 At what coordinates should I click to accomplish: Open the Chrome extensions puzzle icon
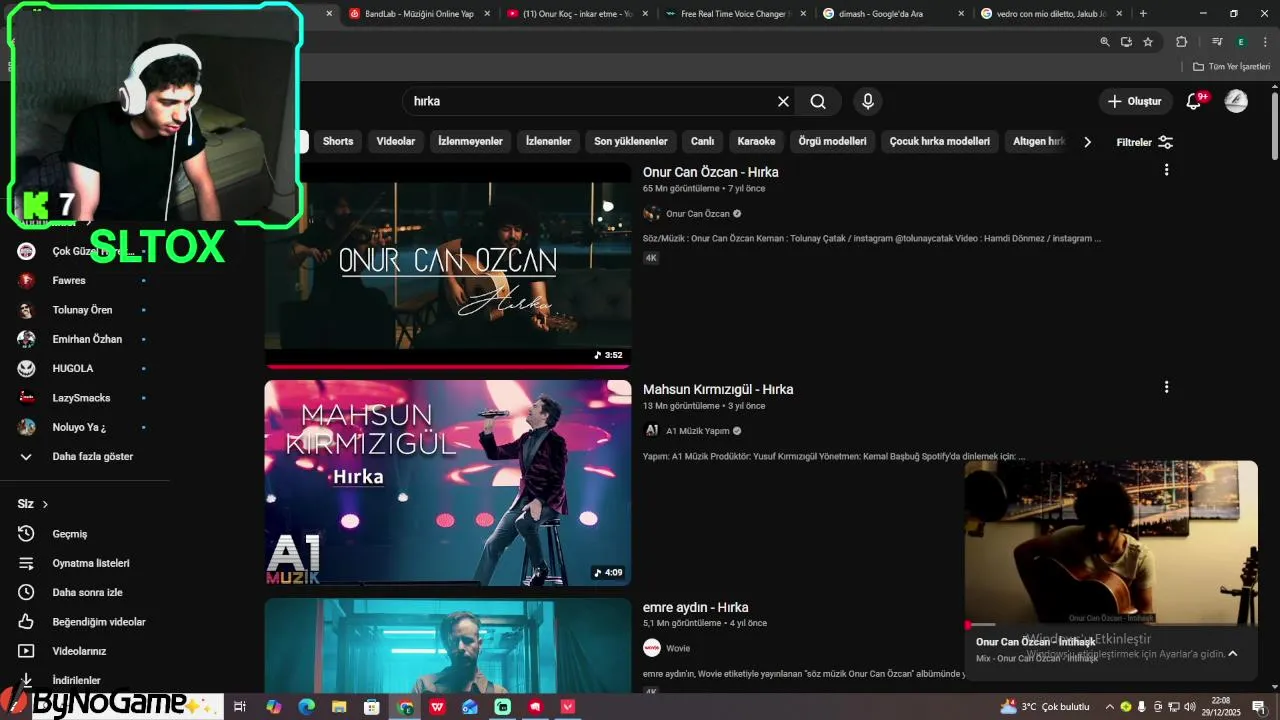click(1182, 42)
